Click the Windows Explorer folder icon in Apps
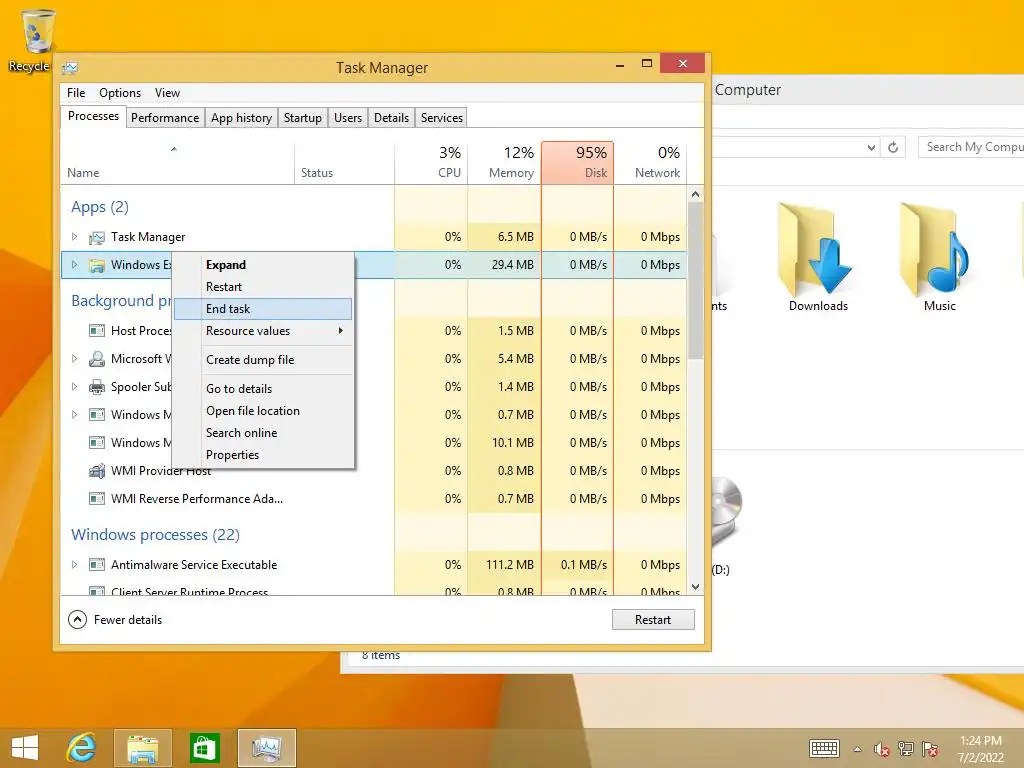Image resolution: width=1024 pixels, height=768 pixels. point(97,265)
